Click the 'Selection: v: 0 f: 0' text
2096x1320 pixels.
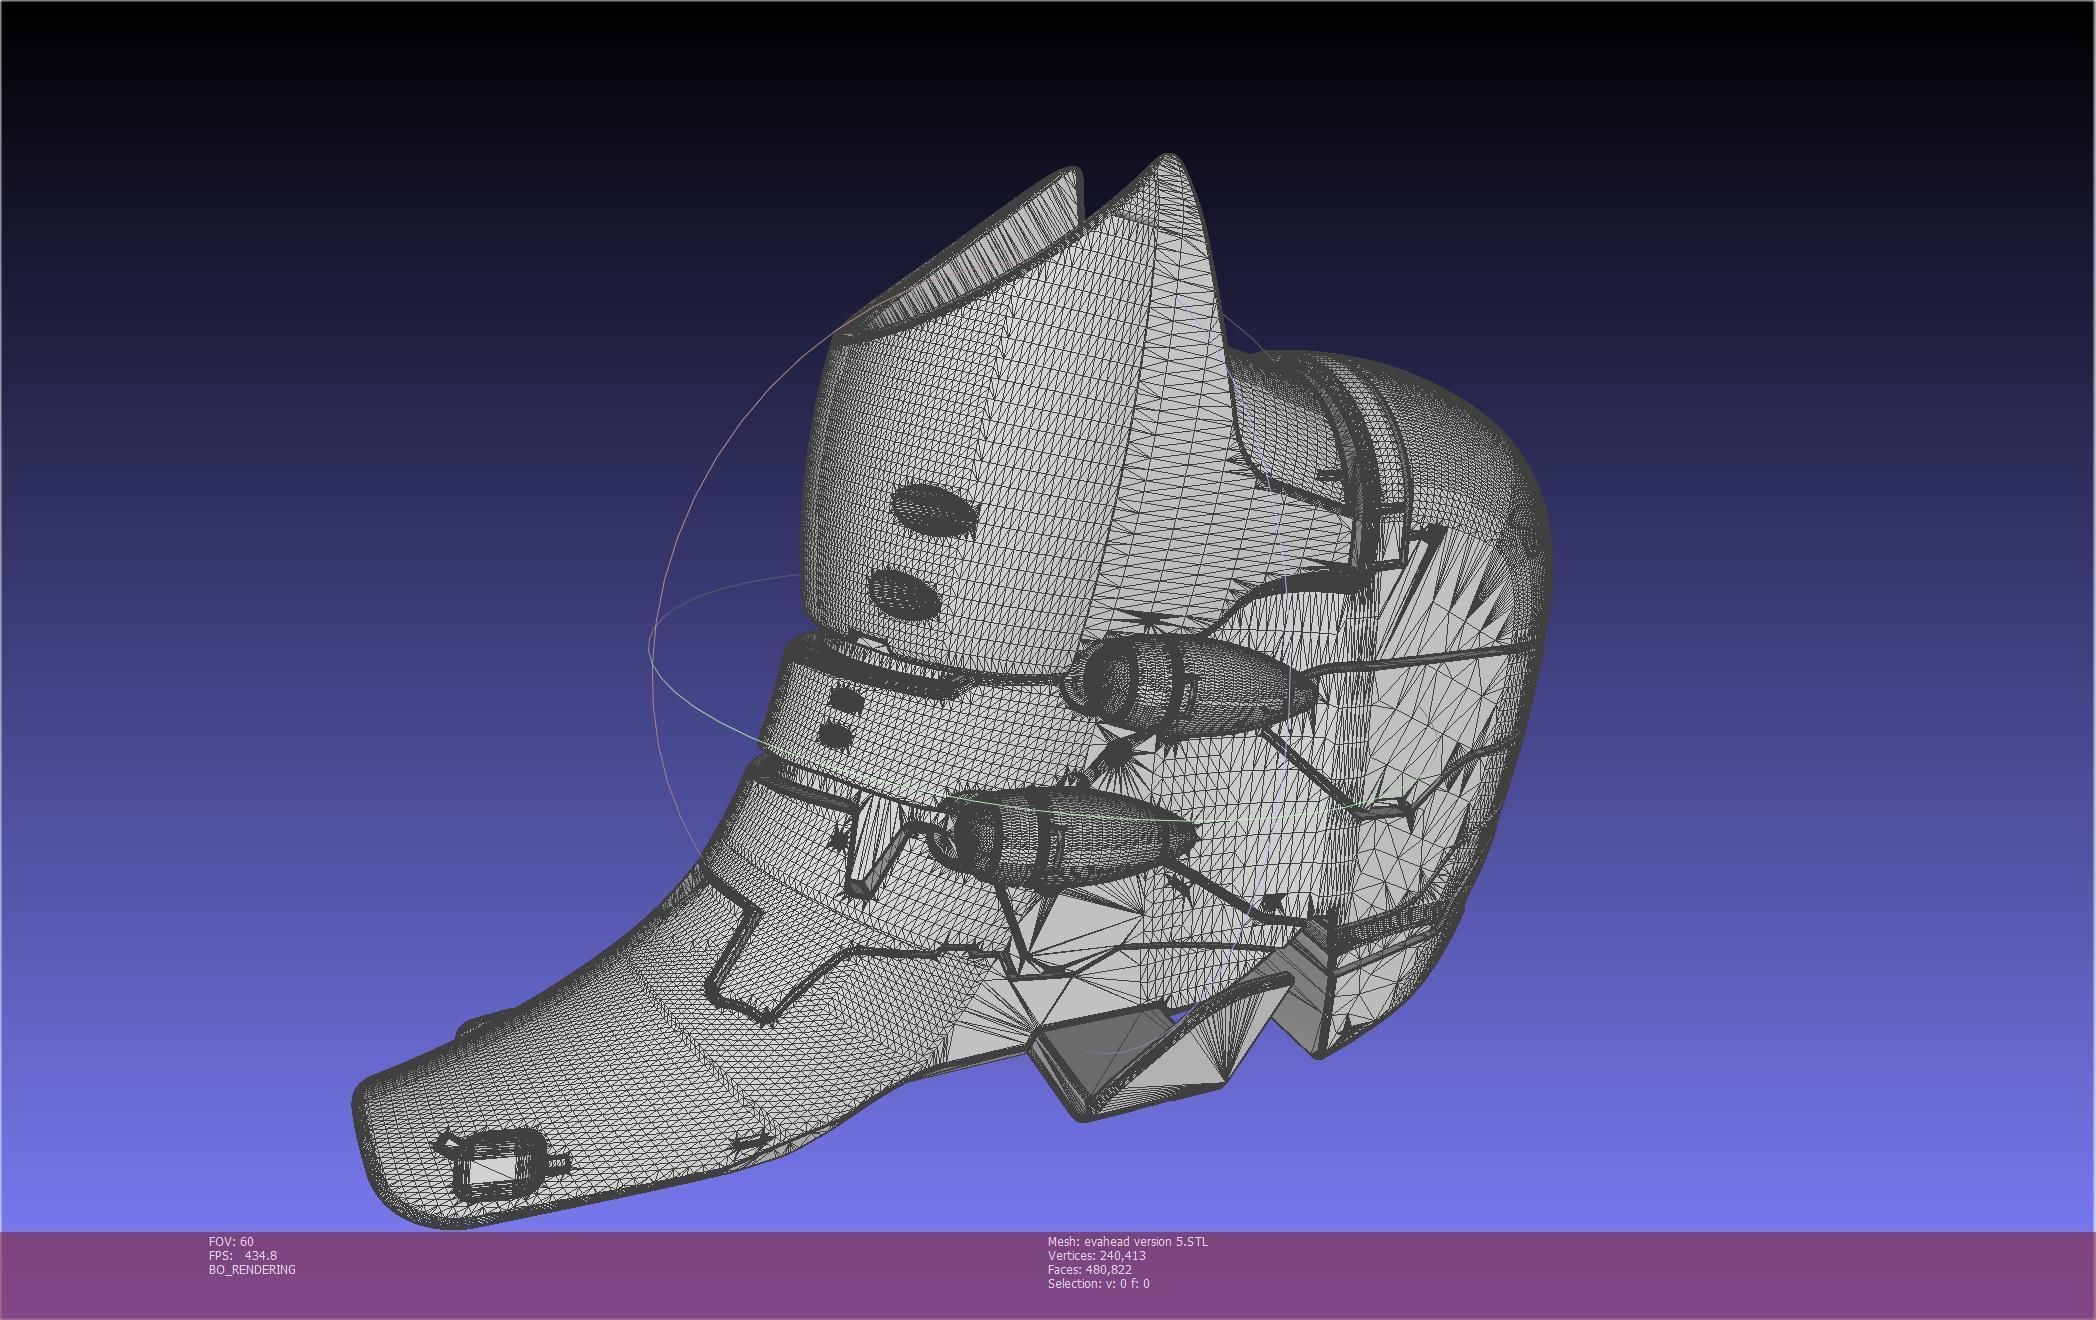click(1098, 1283)
